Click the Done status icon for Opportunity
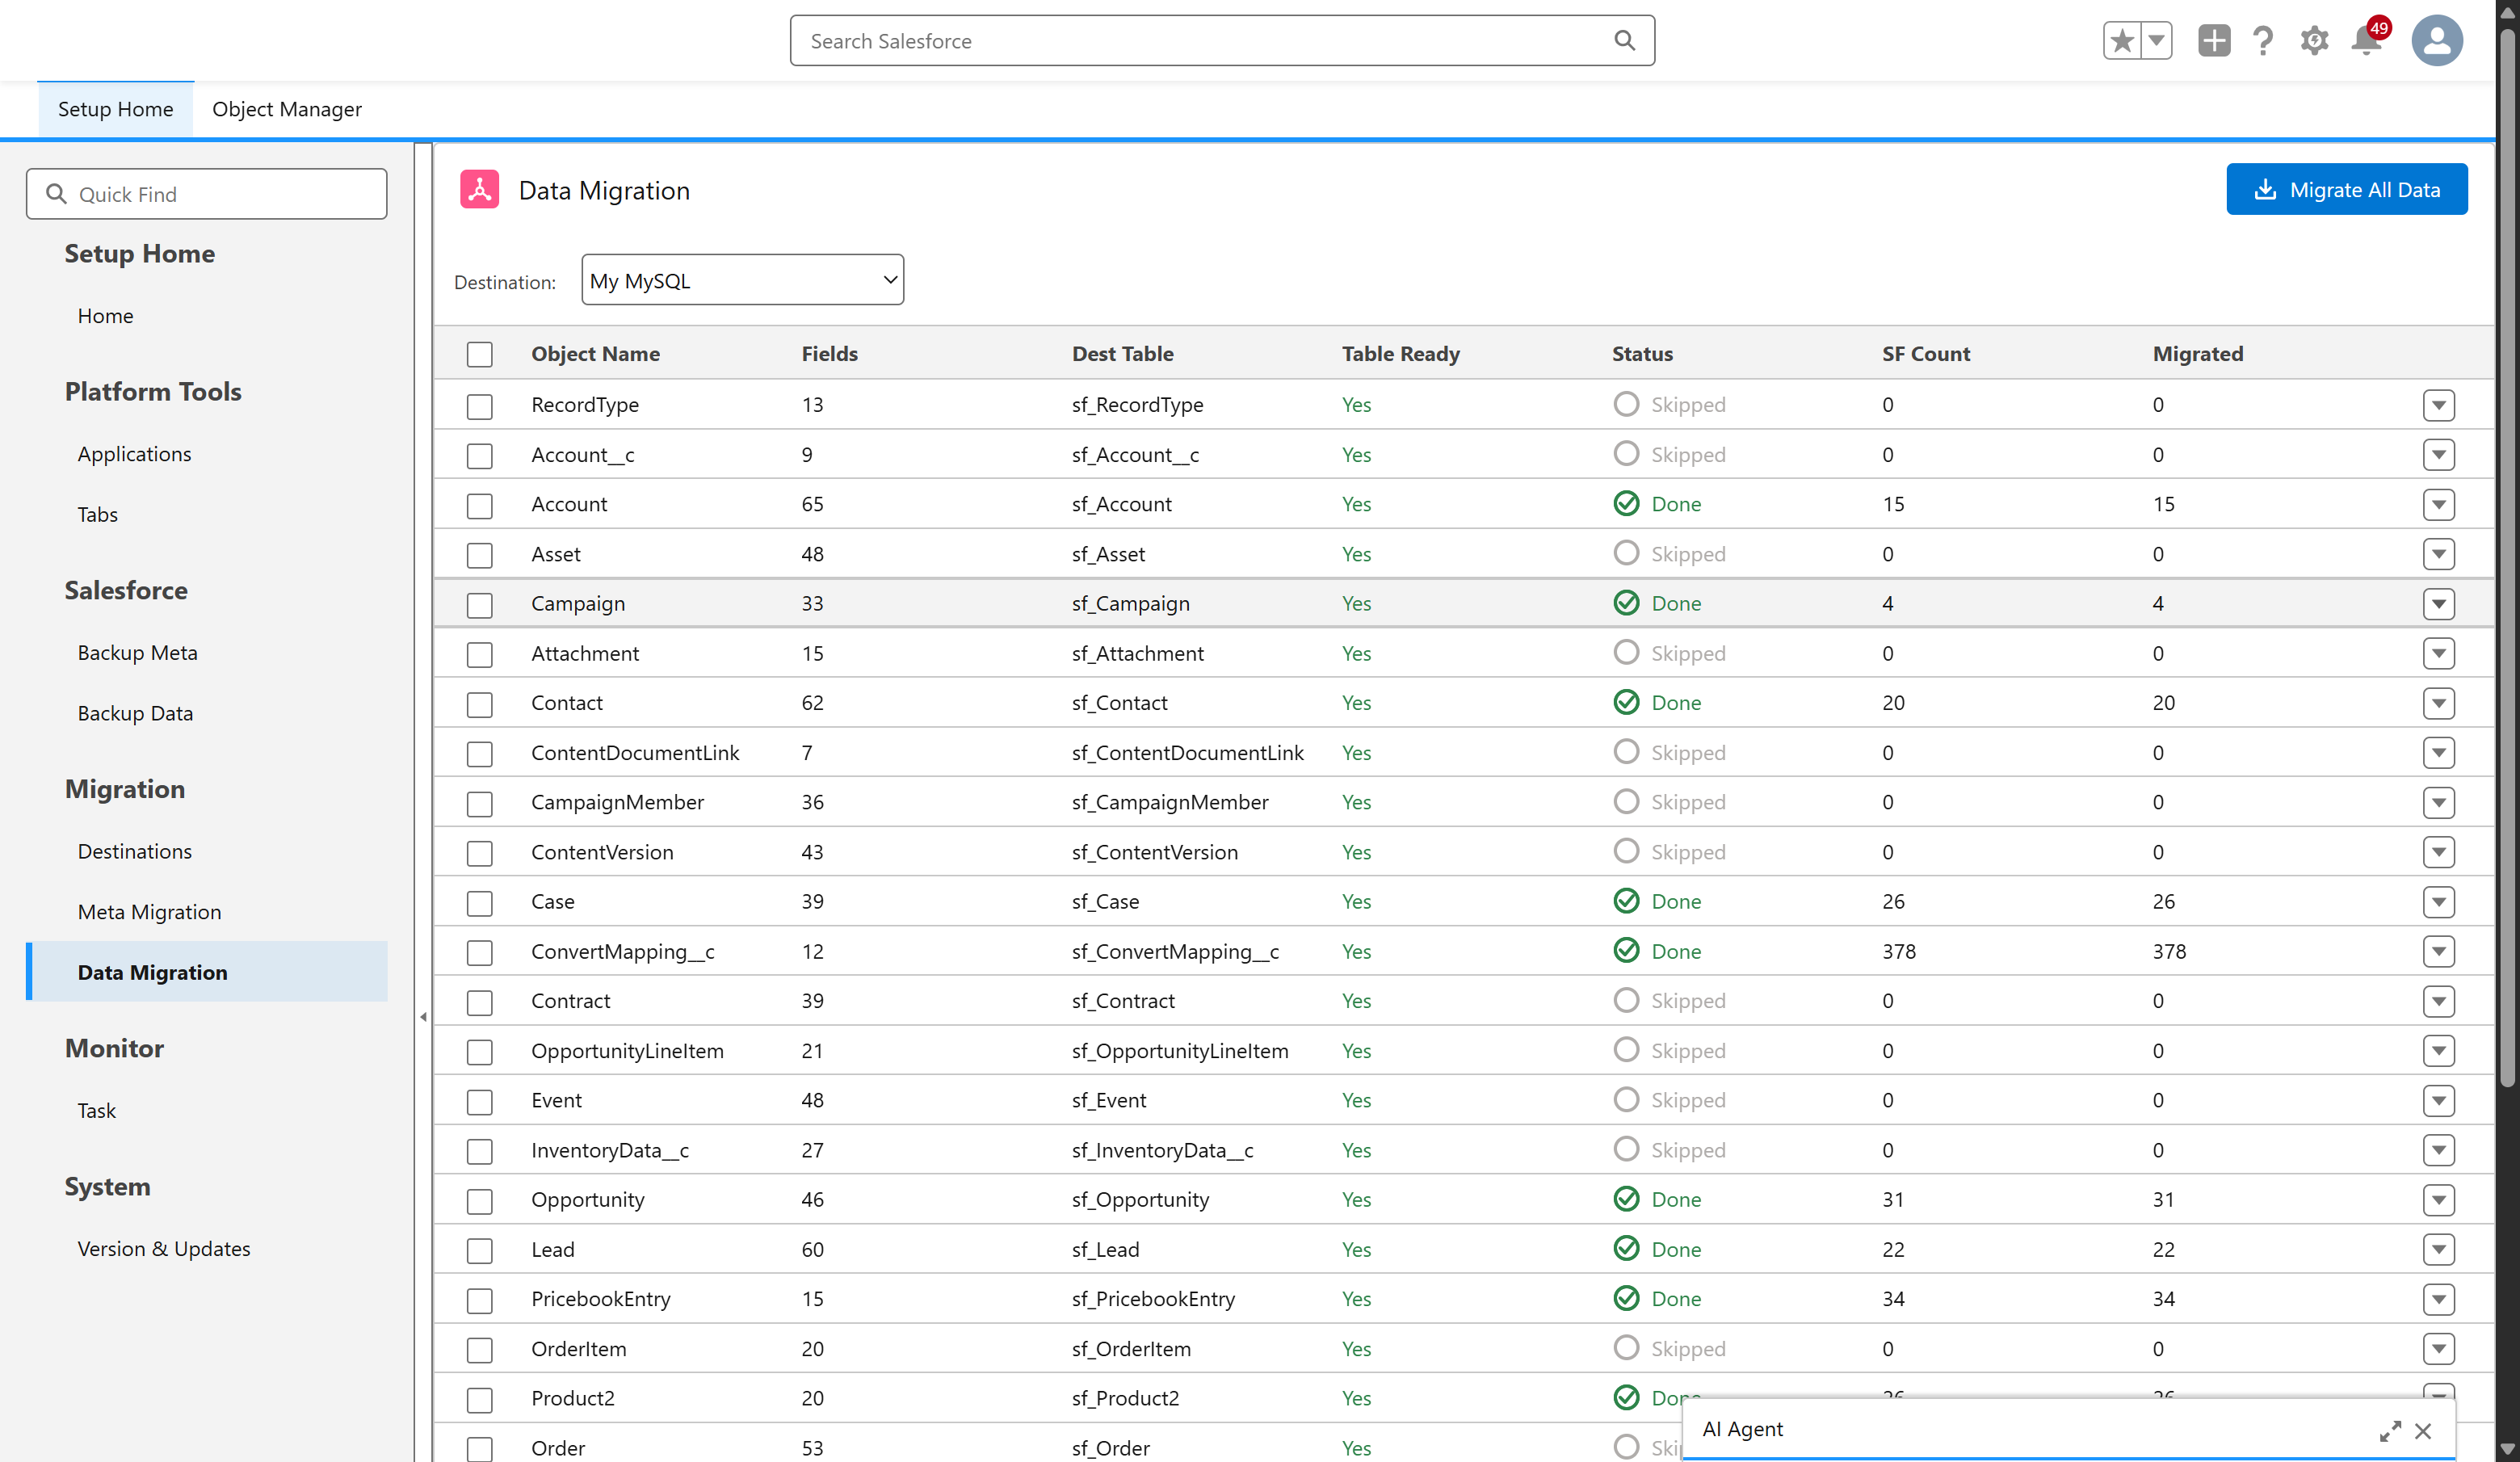The image size is (2520, 1462). 1626,1199
